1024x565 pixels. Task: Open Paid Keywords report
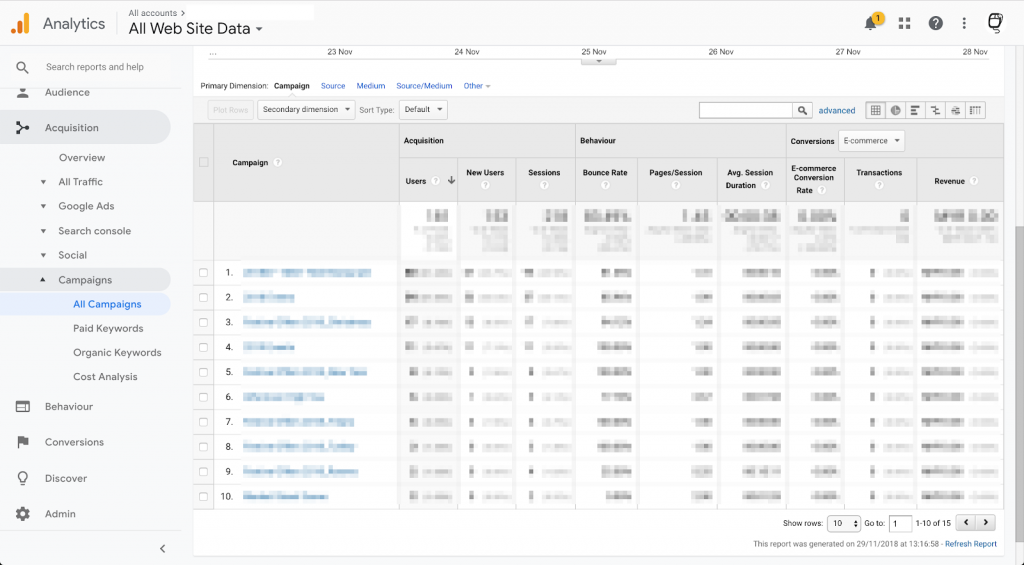point(108,329)
